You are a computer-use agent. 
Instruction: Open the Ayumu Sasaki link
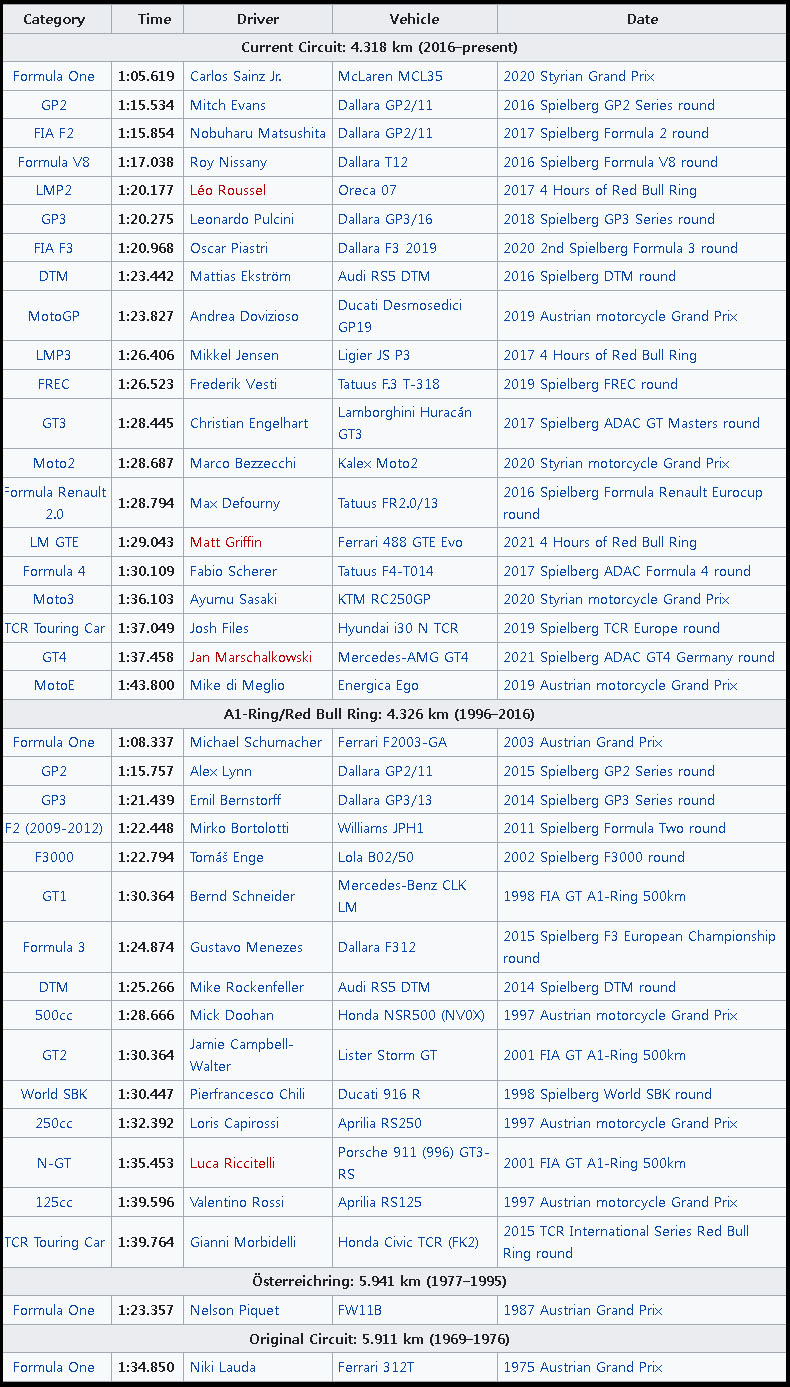pos(233,599)
